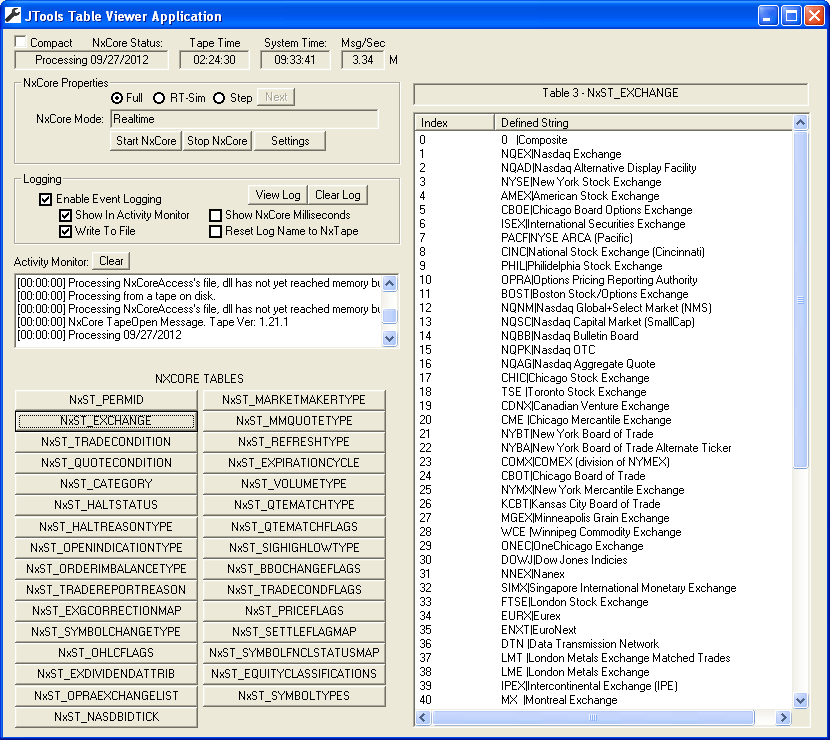Open the NxST_HALTREASONTYPE table
The width and height of the screenshot is (830, 740).
click(106, 527)
